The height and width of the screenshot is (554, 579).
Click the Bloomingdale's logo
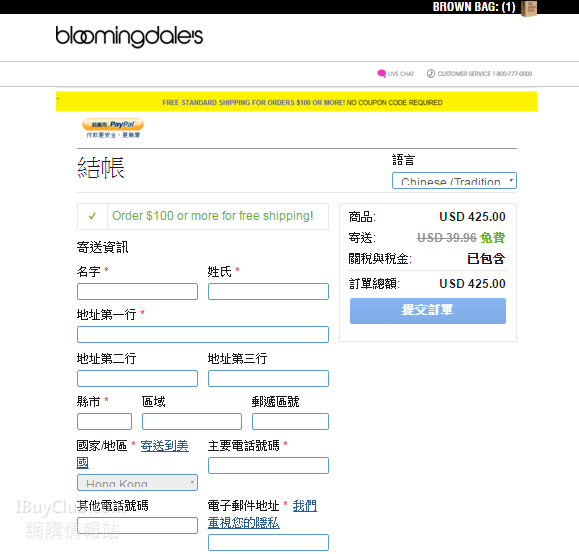point(129,36)
